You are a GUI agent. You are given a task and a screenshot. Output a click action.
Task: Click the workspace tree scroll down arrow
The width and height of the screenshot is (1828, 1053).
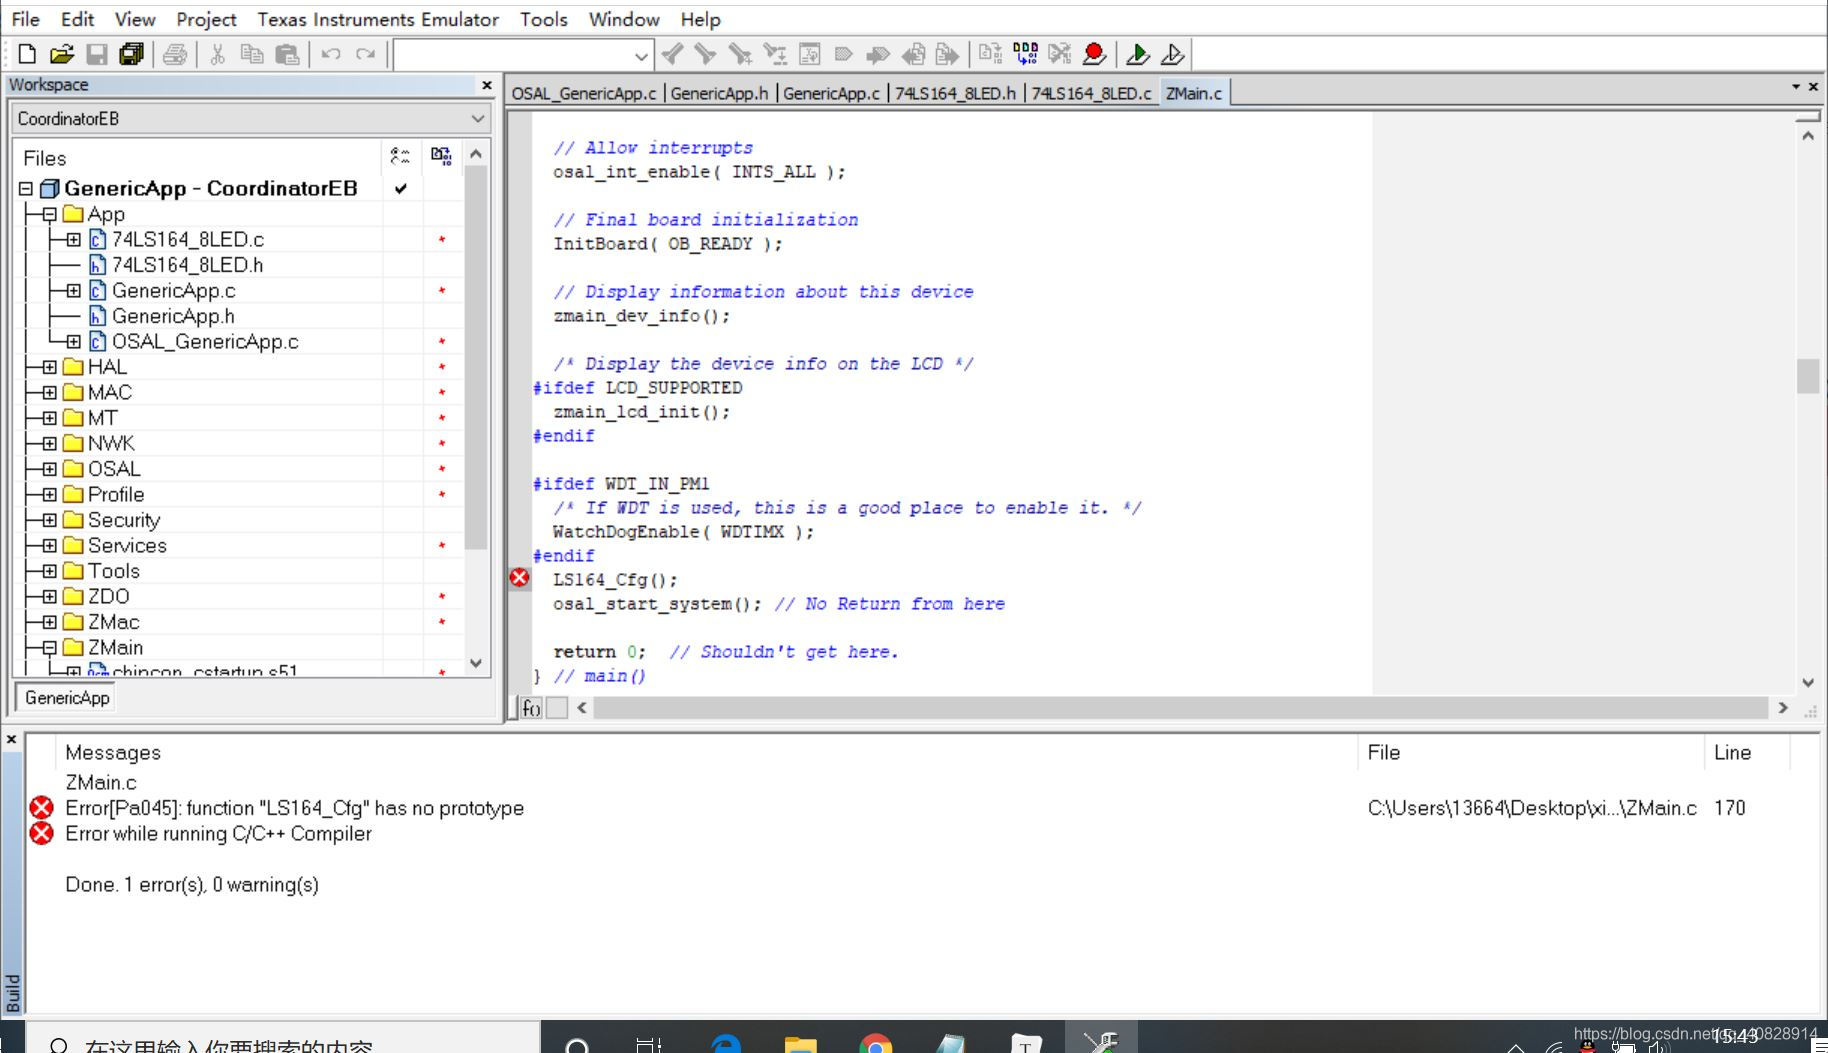(x=476, y=663)
